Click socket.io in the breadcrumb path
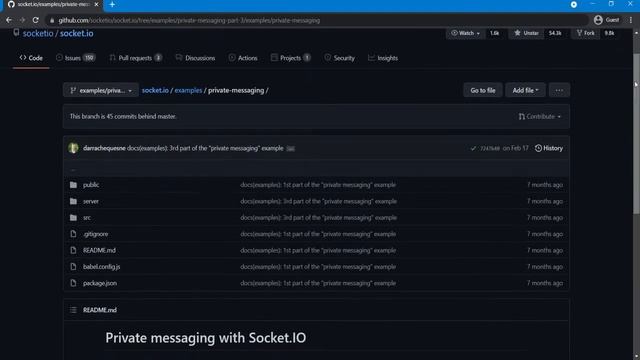The height and width of the screenshot is (360, 640). pos(155,91)
